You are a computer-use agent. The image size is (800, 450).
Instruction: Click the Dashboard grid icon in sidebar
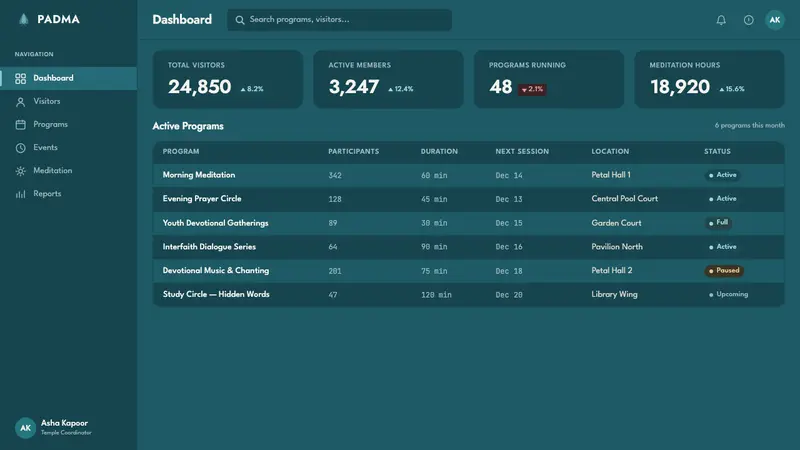(20, 78)
